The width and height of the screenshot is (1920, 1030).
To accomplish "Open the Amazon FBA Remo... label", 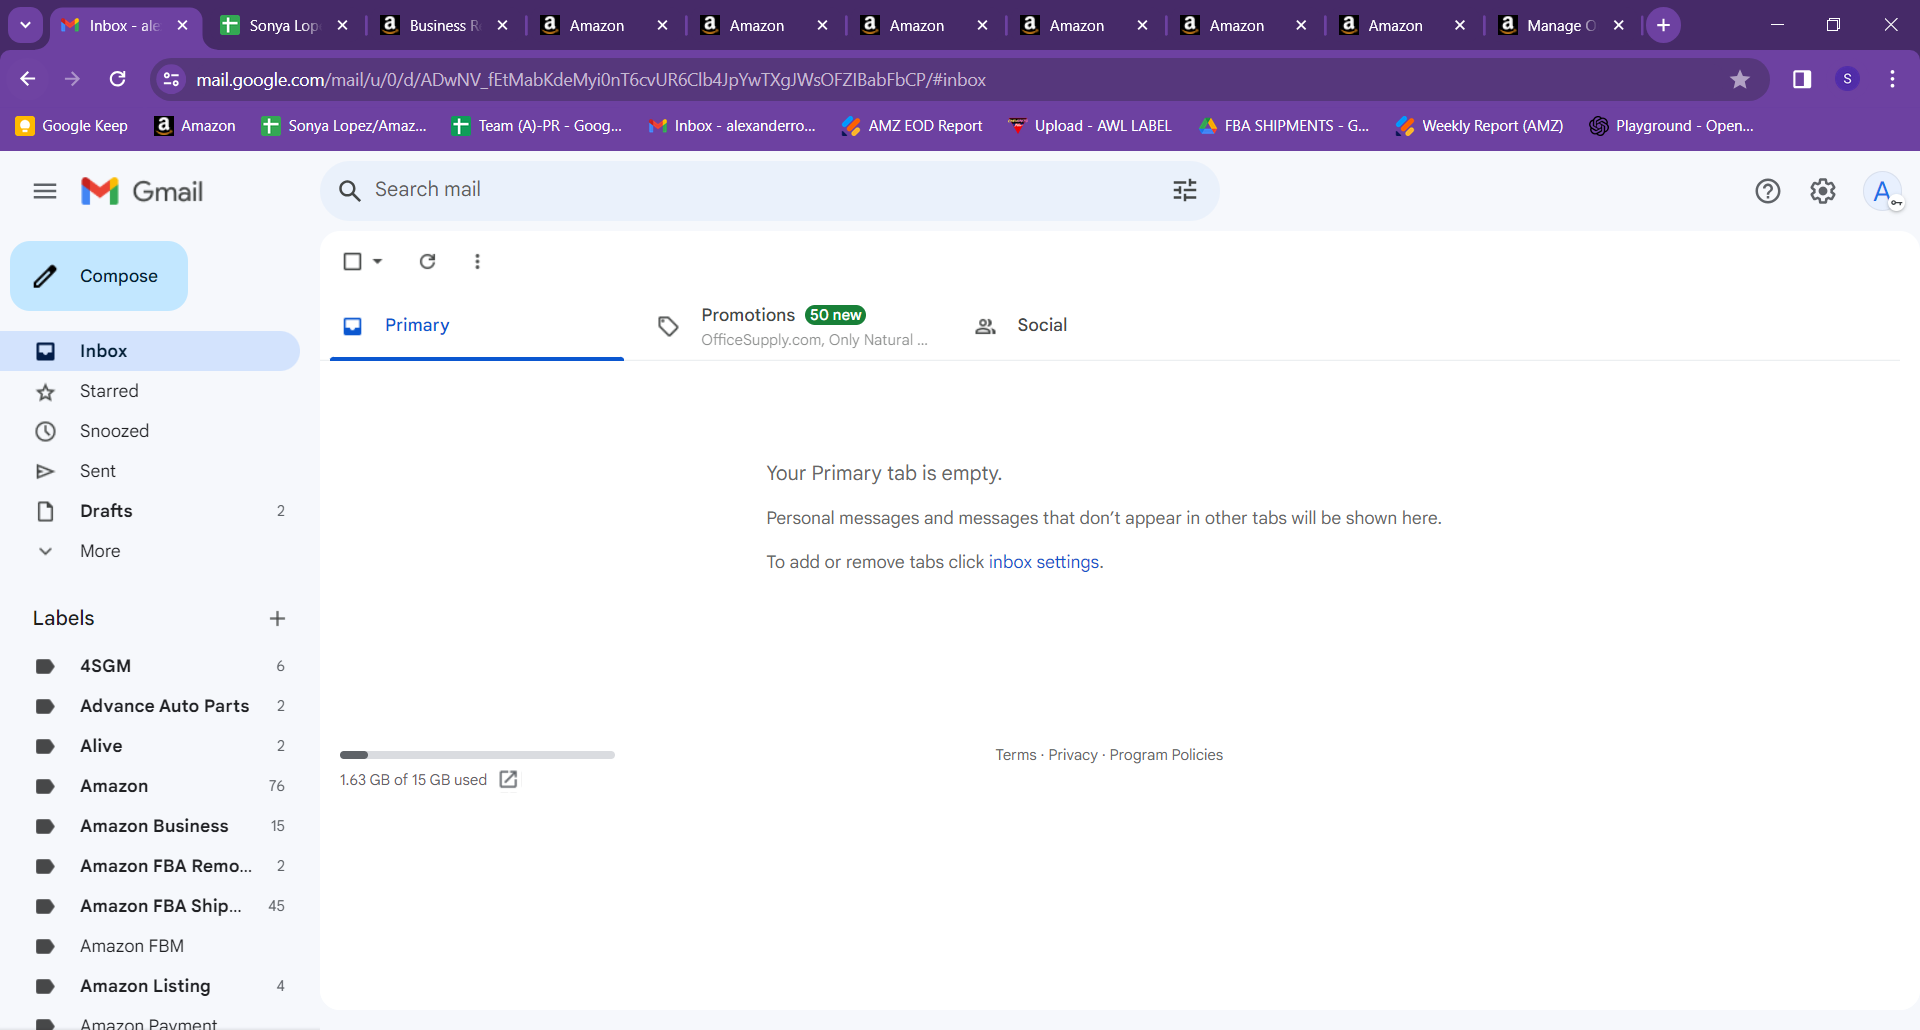I will pyautogui.click(x=150, y=866).
